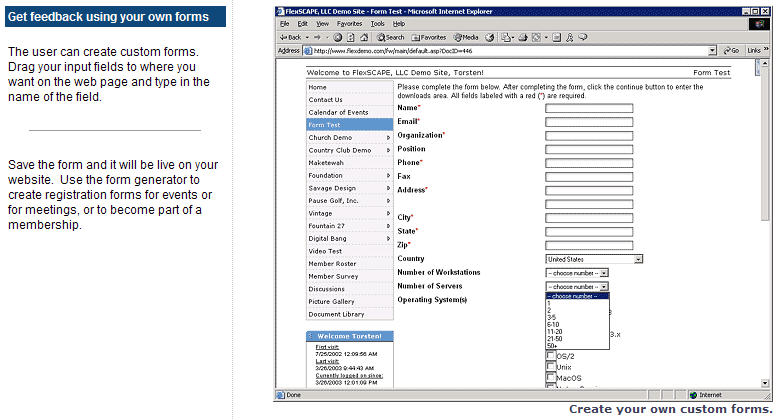Image resolution: width=778 pixels, height=420 pixels.
Task: Click the Name input field
Action: 589,108
